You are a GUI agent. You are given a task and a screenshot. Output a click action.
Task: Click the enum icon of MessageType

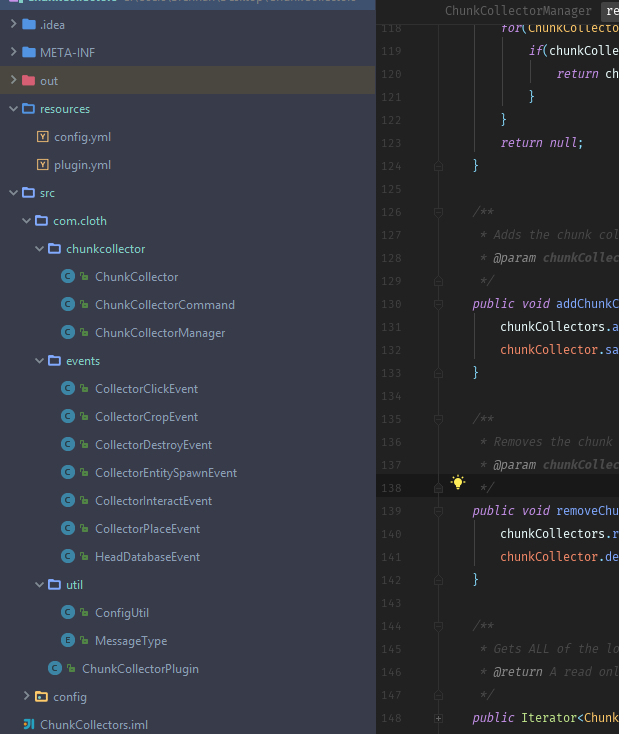(x=68, y=640)
